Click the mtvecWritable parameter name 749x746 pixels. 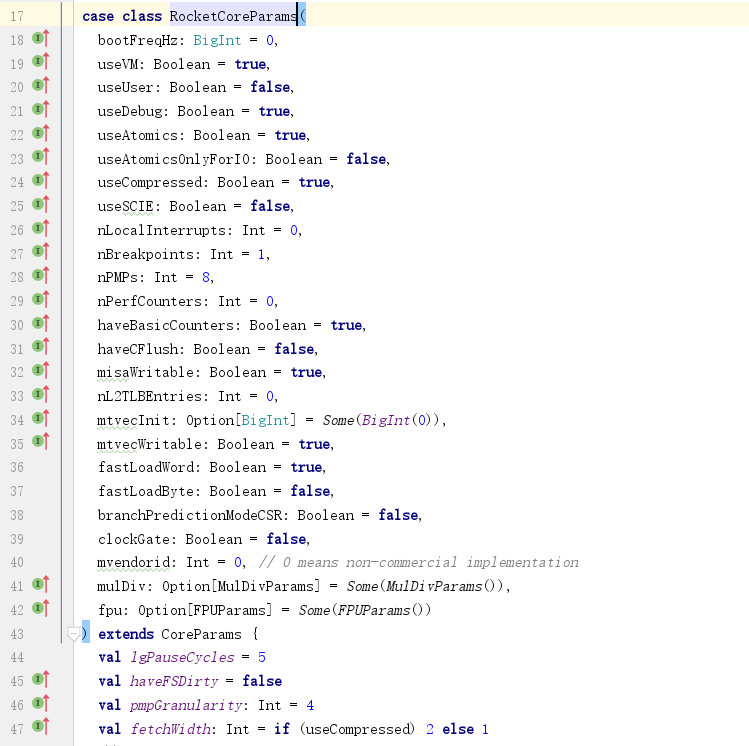(149, 444)
